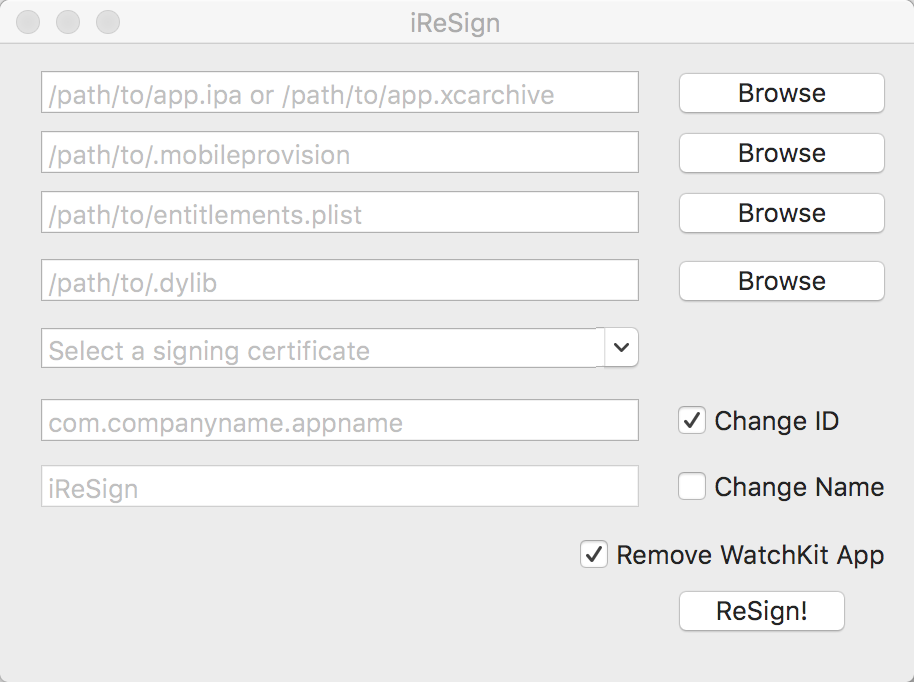Screen dimensions: 914x682
Task: Toggle the Change ID checkbox
Action: coord(692,421)
